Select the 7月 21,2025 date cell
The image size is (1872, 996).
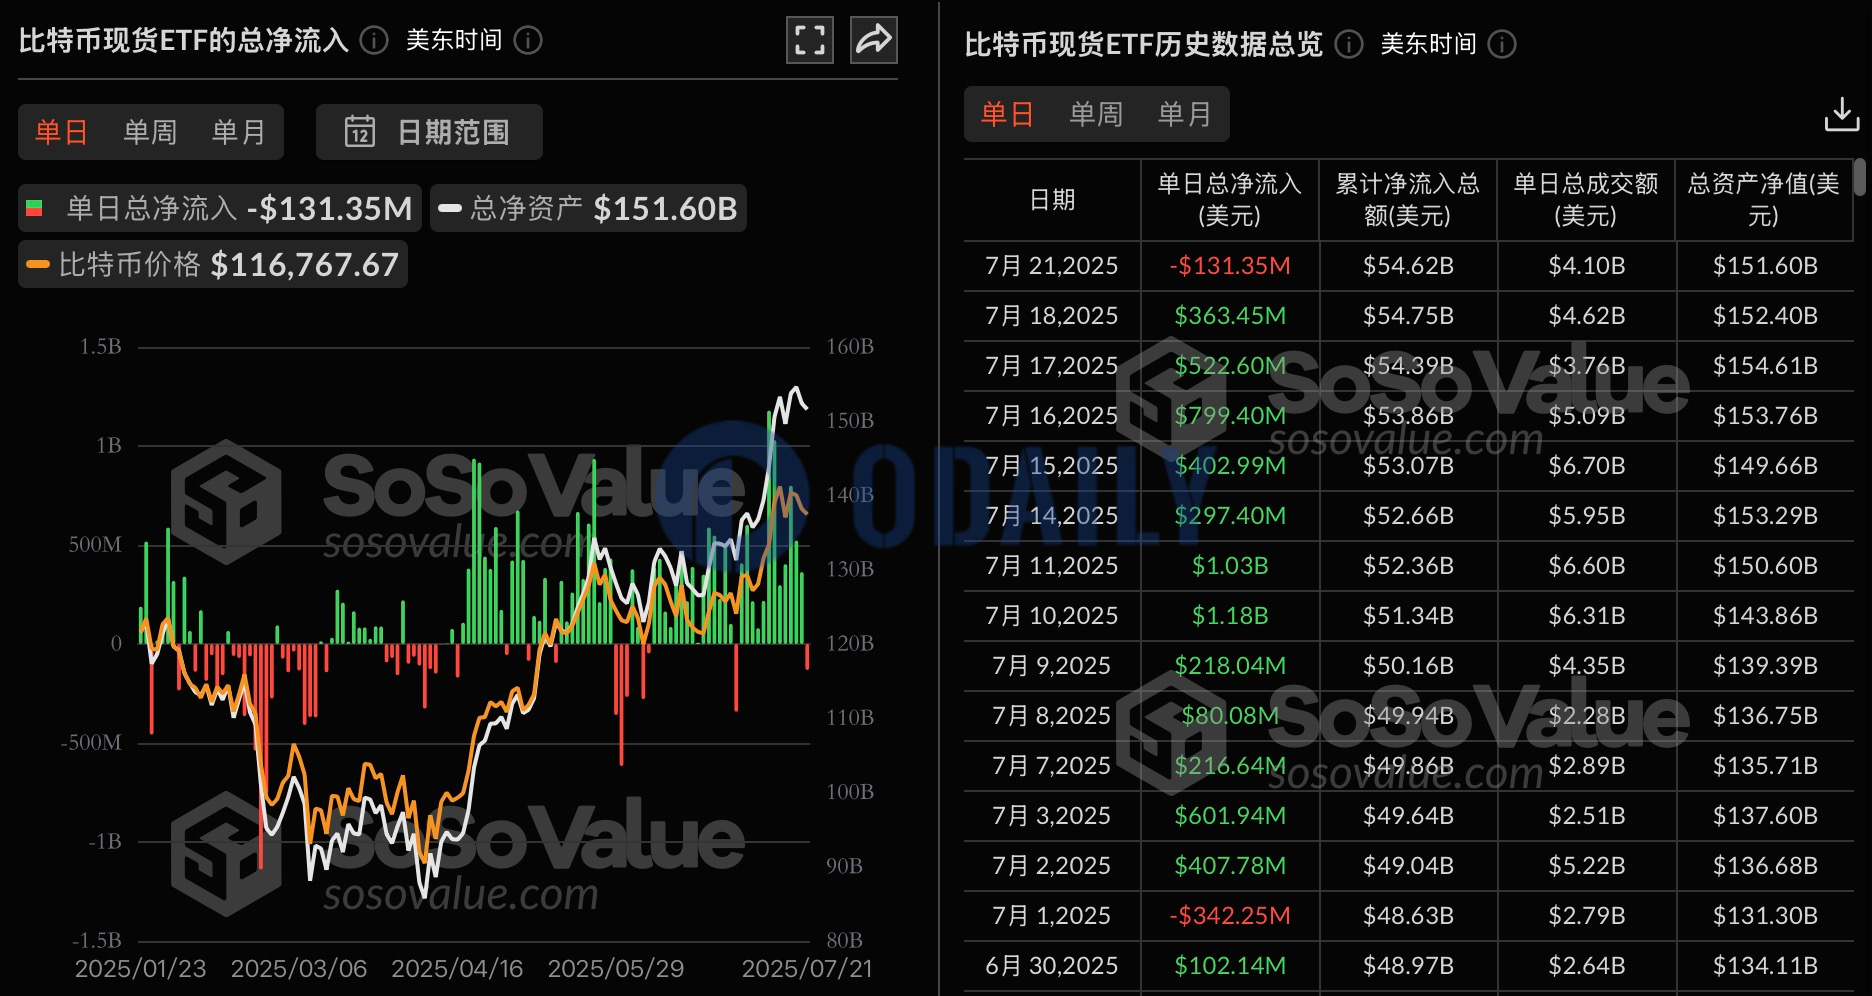point(1052,266)
